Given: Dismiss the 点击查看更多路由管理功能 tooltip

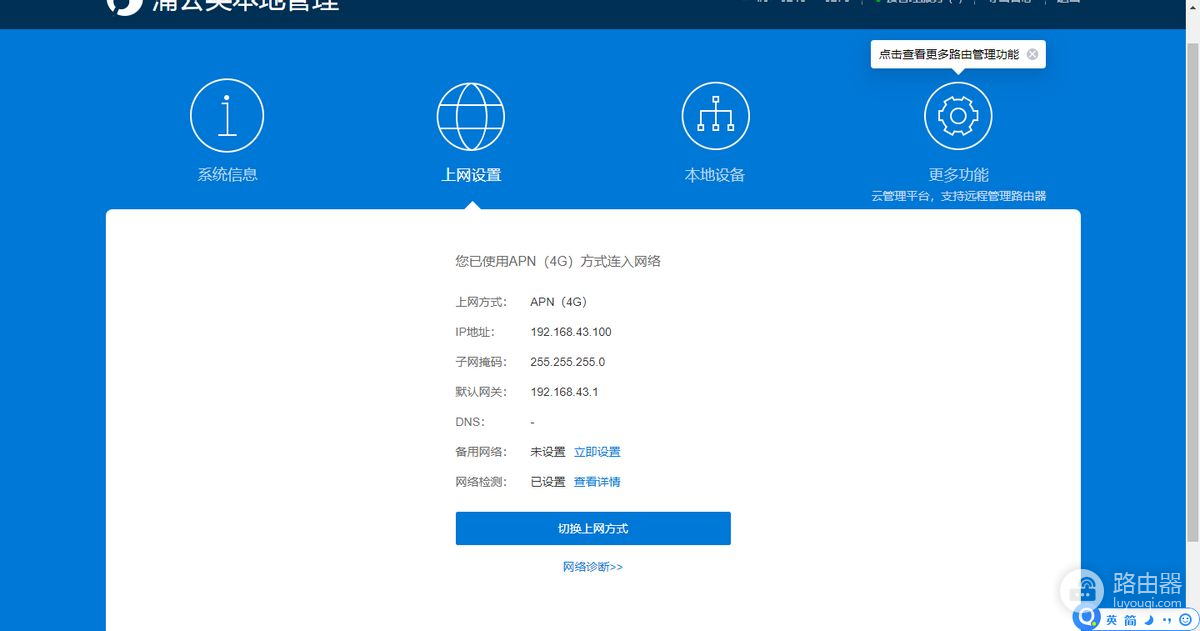Looking at the screenshot, I should click(1032, 54).
